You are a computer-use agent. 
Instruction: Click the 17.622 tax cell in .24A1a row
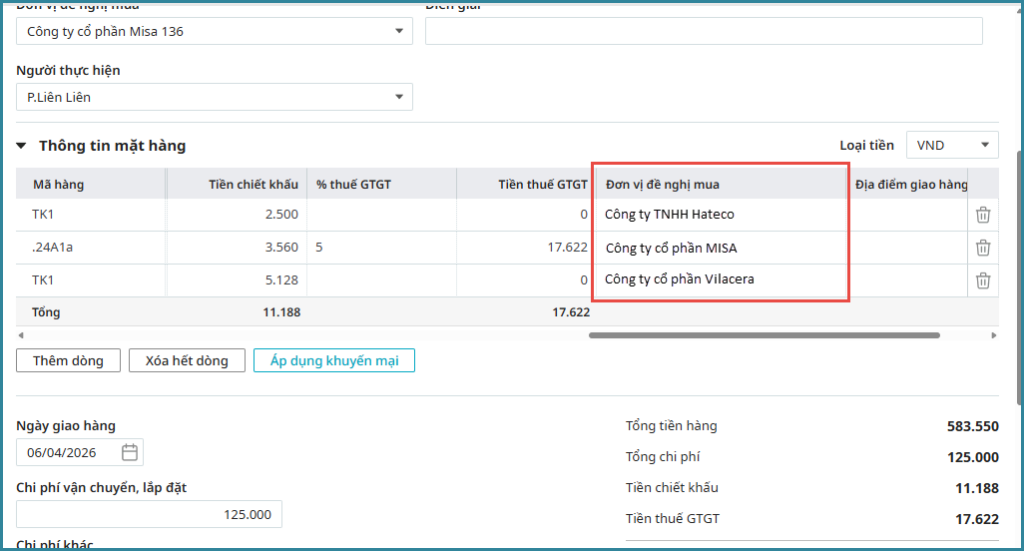pos(526,247)
